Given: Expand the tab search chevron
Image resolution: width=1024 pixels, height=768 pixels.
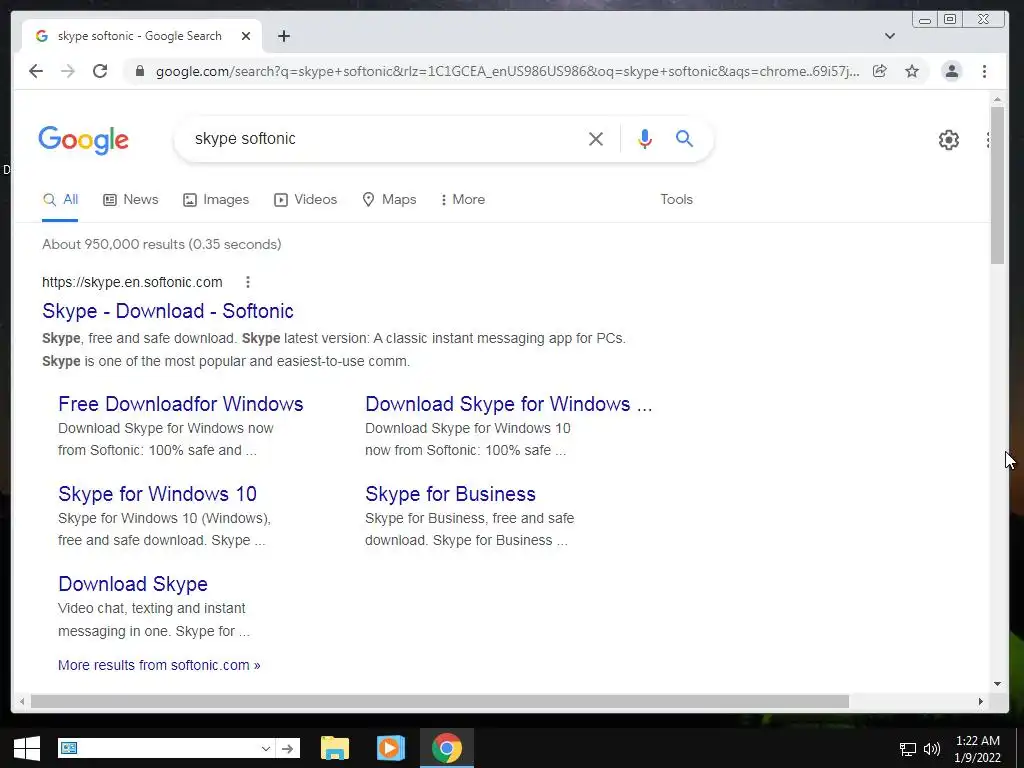Looking at the screenshot, I should [x=889, y=36].
